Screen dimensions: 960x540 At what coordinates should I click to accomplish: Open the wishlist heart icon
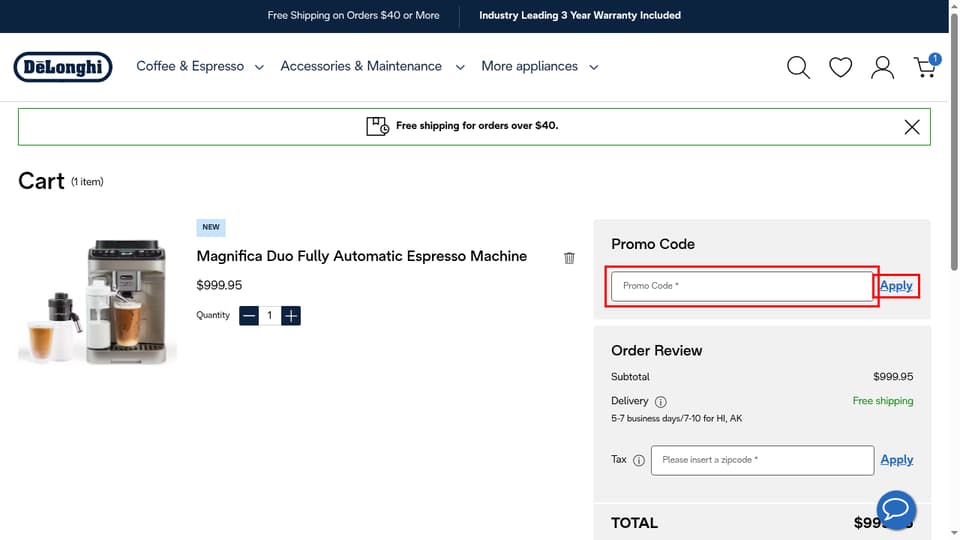[x=840, y=67]
